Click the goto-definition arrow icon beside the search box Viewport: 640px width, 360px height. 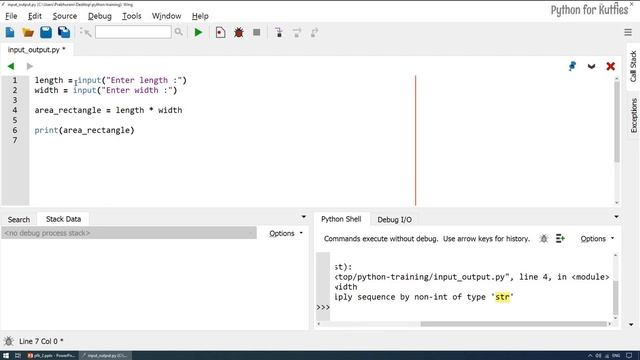[85, 32]
